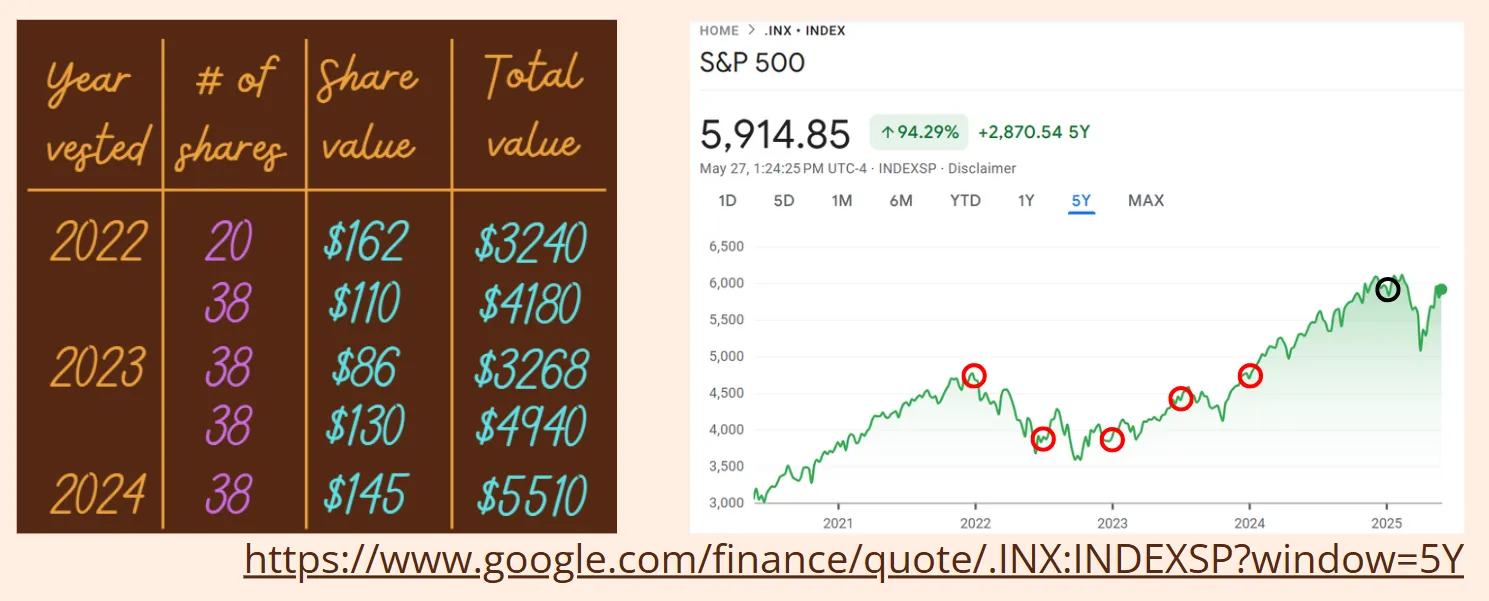Image resolution: width=1489 pixels, height=601 pixels.
Task: Open the YTD performance view
Action: [965, 200]
